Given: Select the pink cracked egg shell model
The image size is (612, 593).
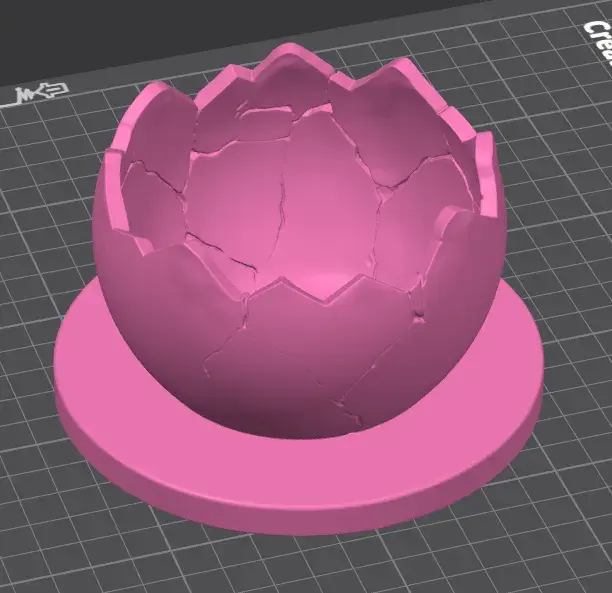Looking at the screenshot, I should point(299,289).
